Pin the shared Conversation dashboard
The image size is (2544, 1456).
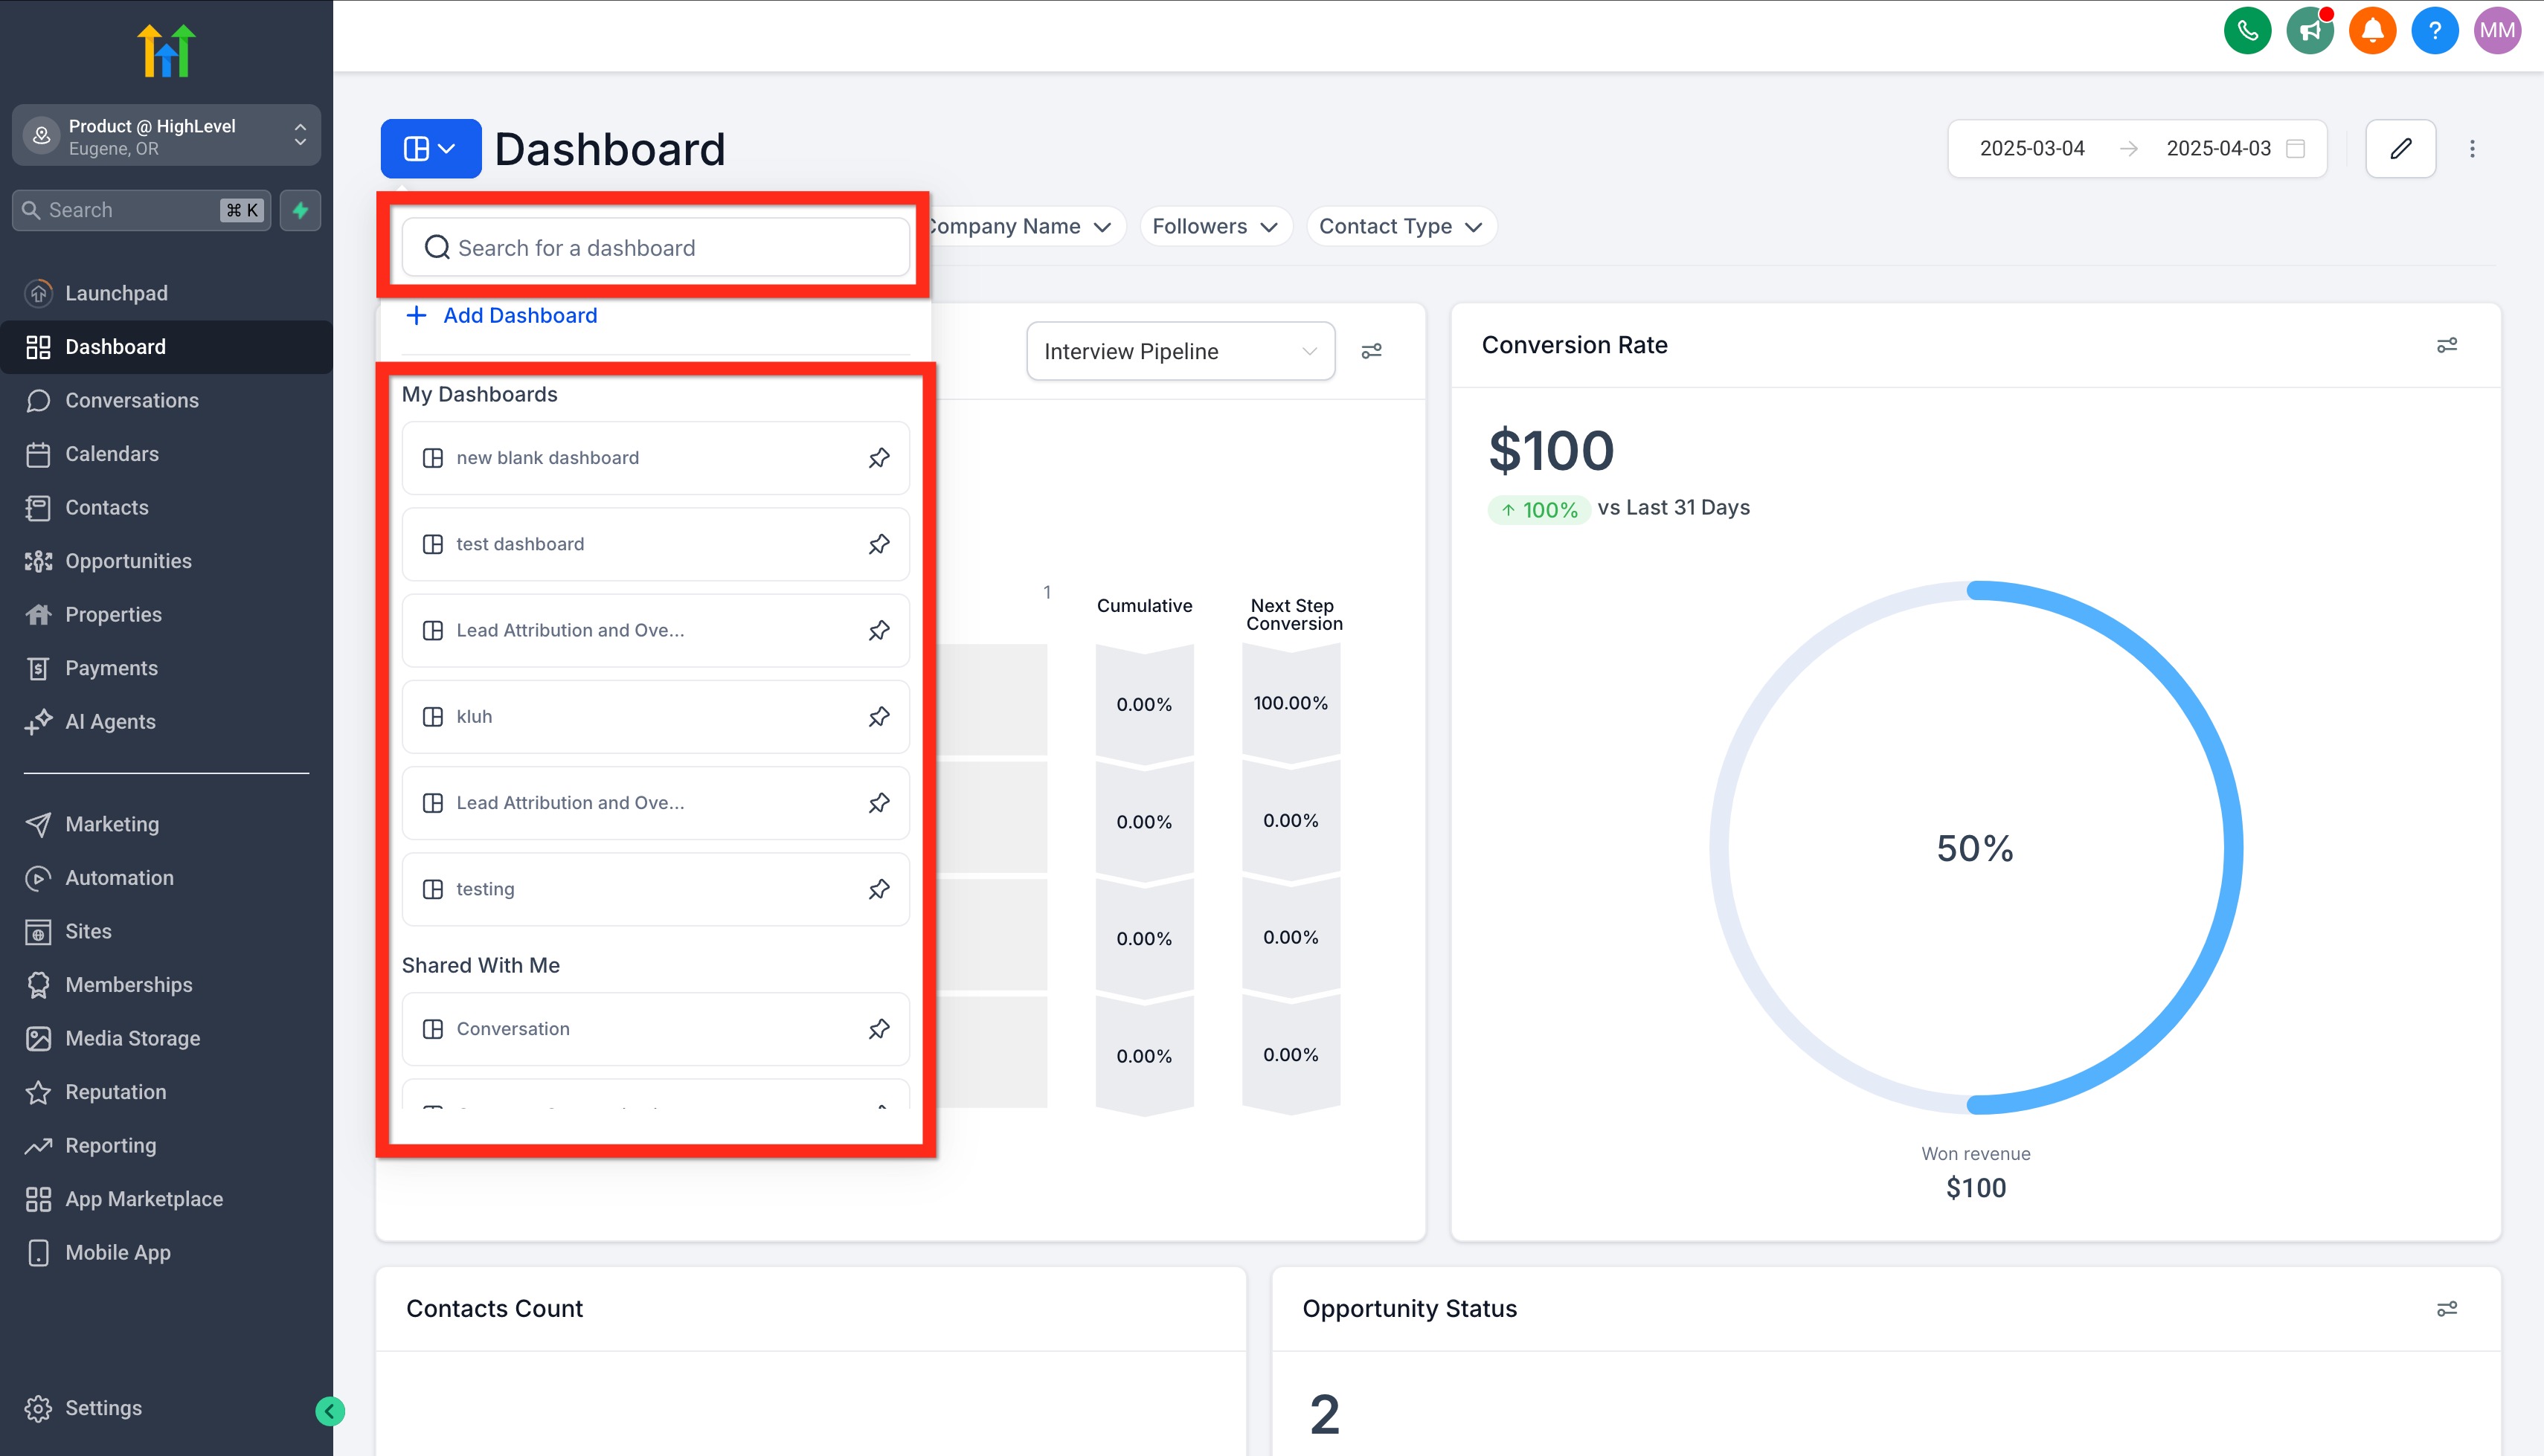[x=878, y=1029]
